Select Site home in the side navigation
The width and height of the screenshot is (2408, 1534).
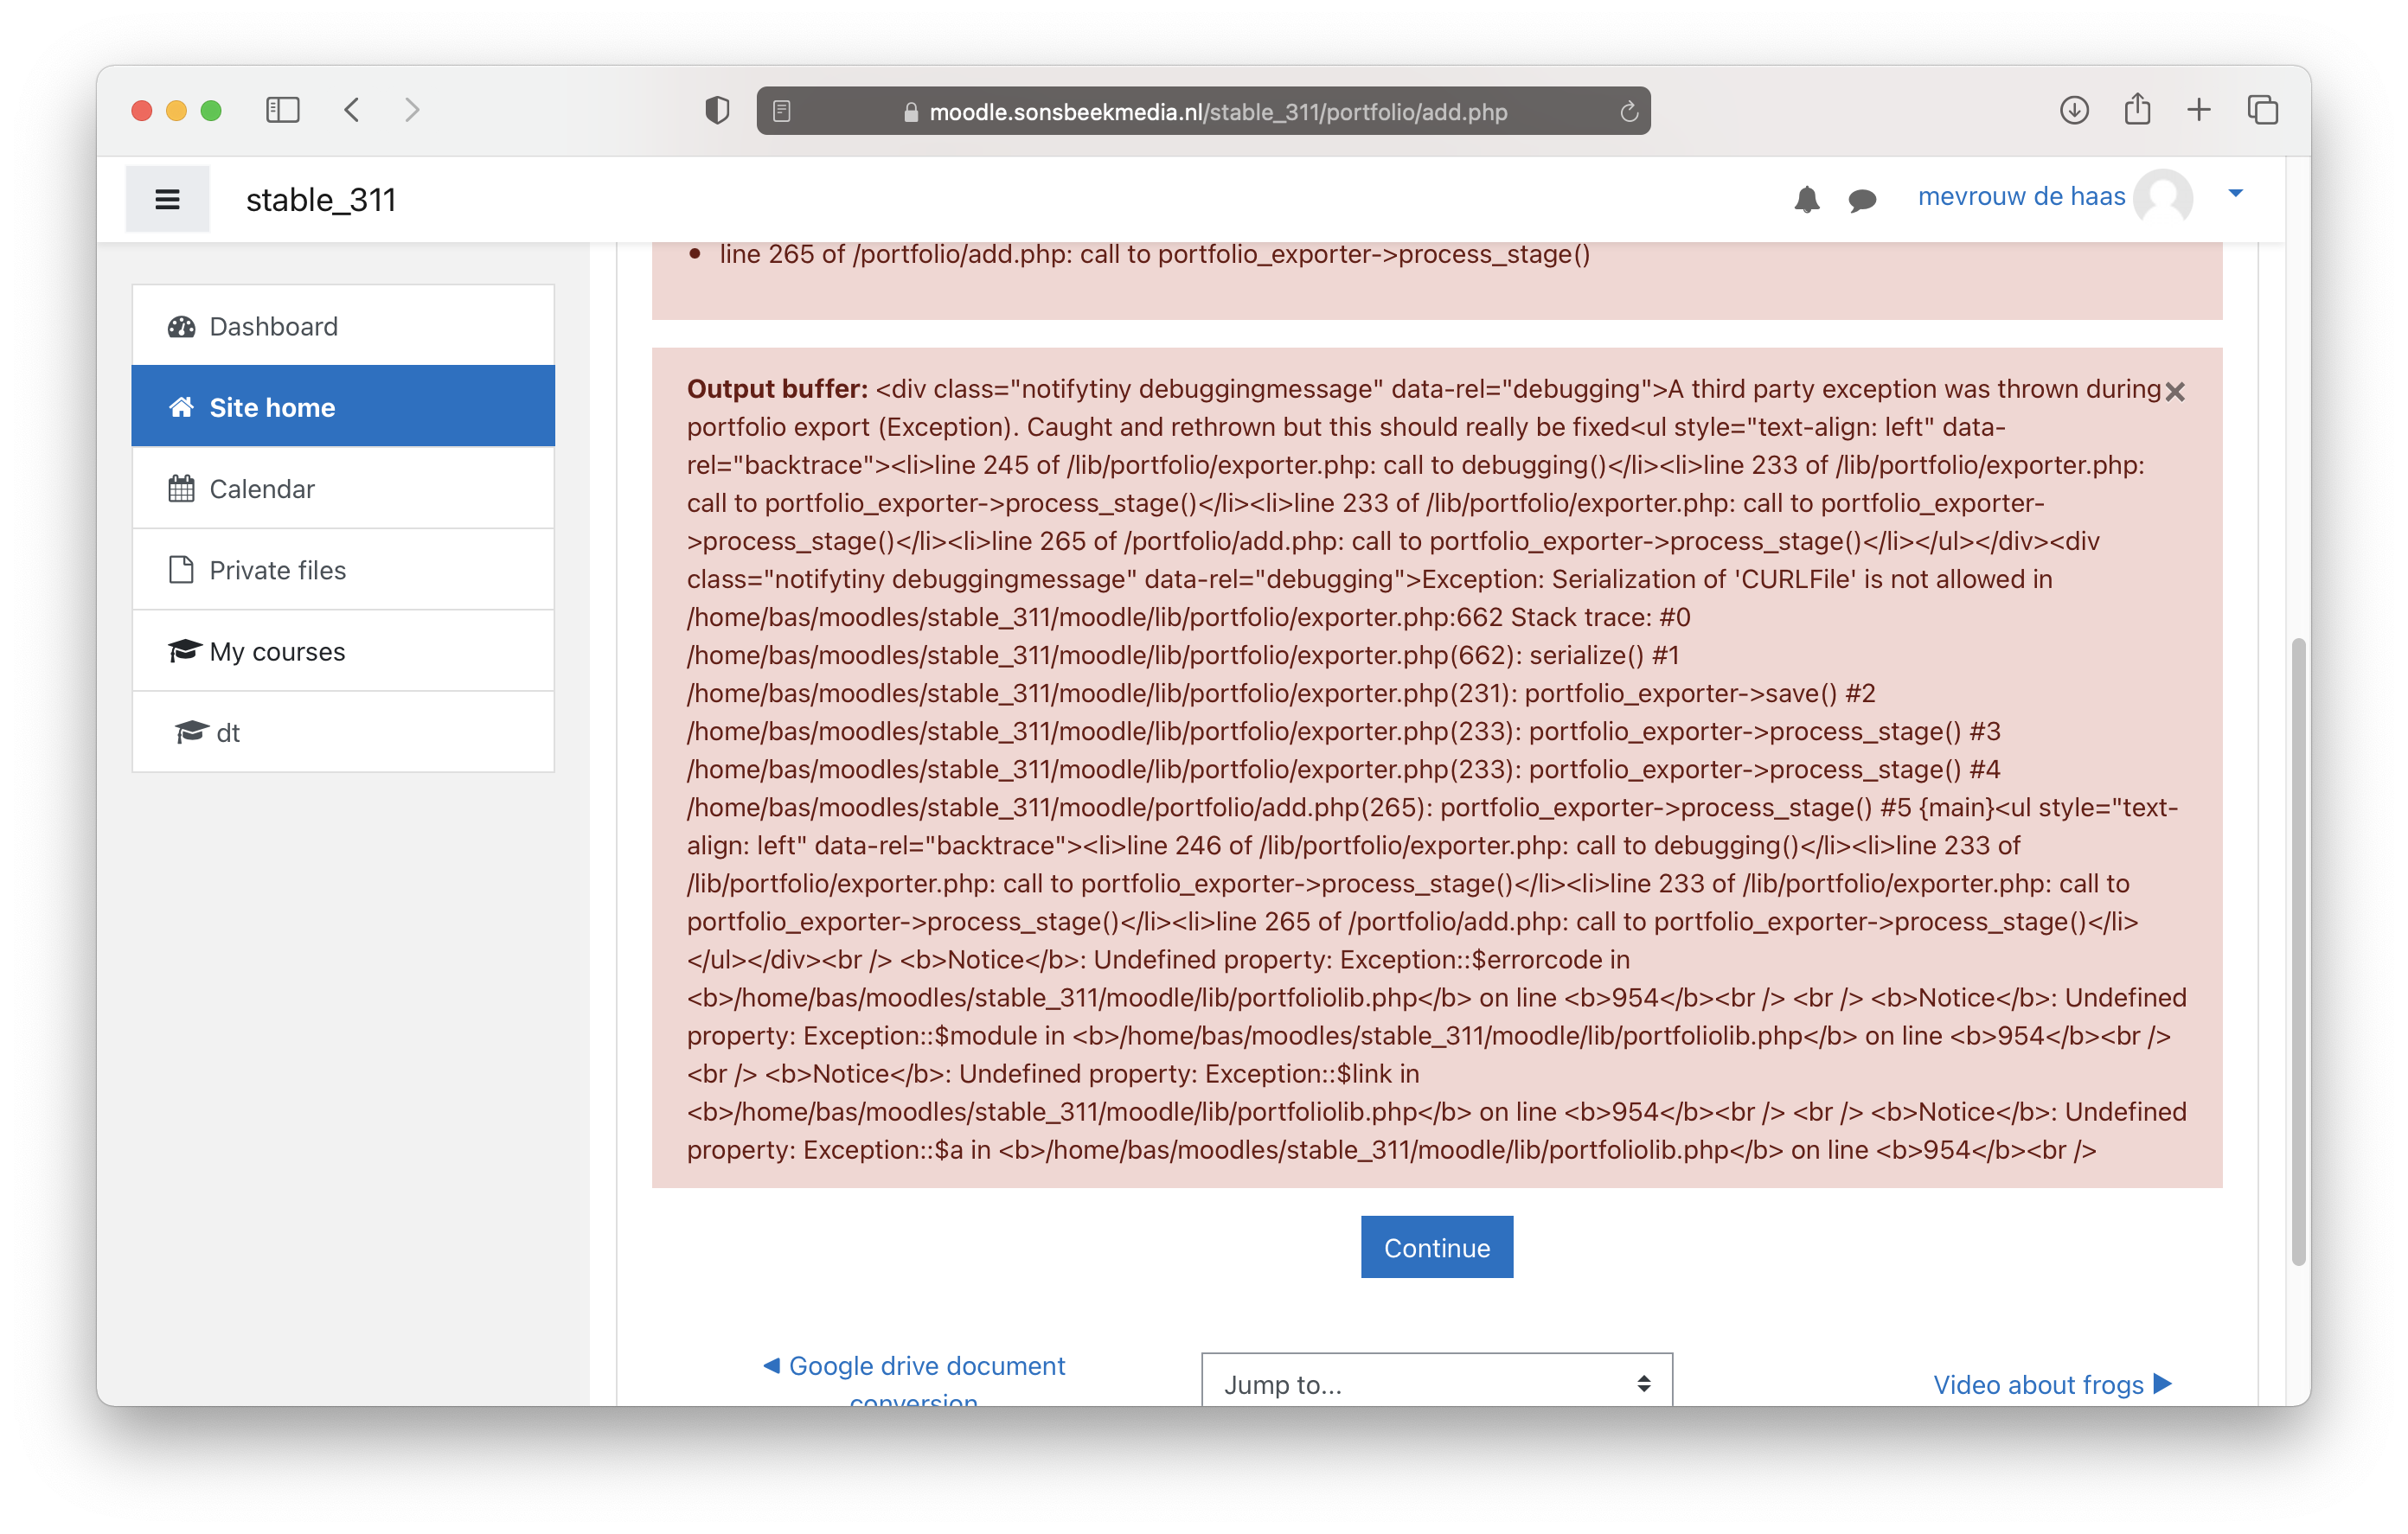[343, 407]
